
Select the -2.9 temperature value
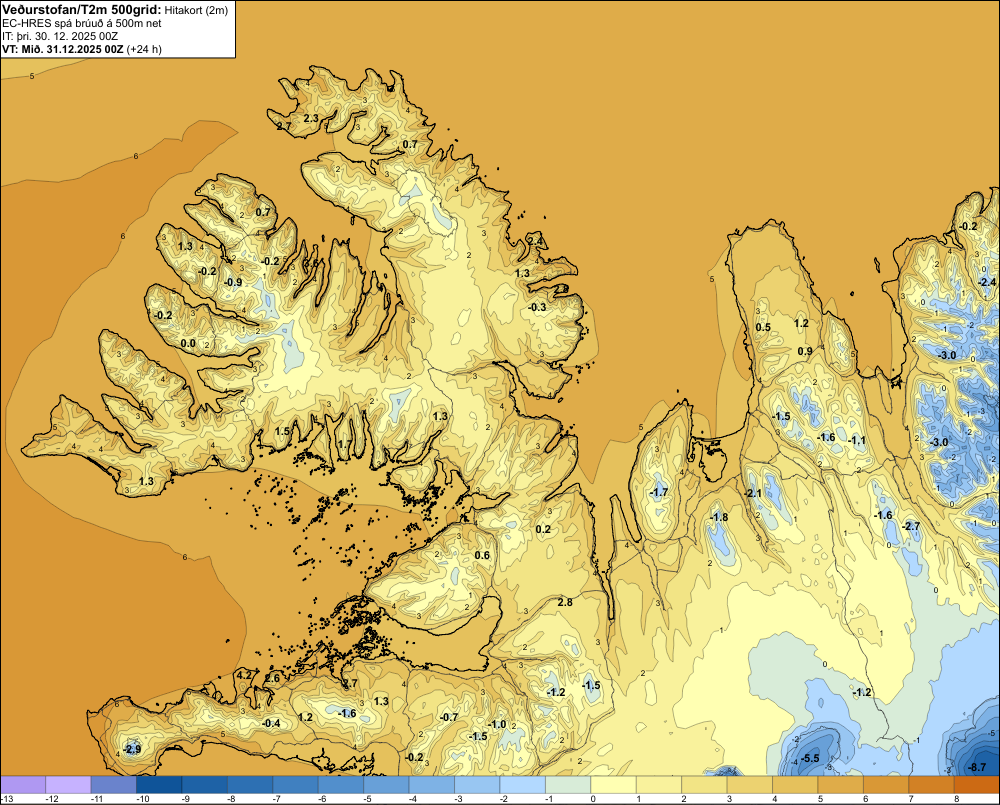tap(132, 749)
